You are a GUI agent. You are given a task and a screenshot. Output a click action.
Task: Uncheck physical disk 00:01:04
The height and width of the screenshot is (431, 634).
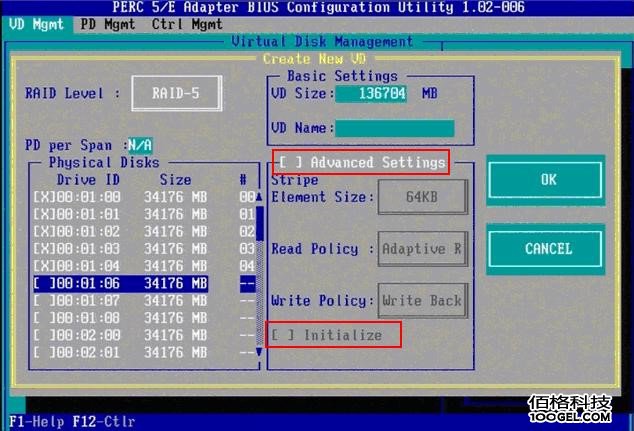[44, 266]
